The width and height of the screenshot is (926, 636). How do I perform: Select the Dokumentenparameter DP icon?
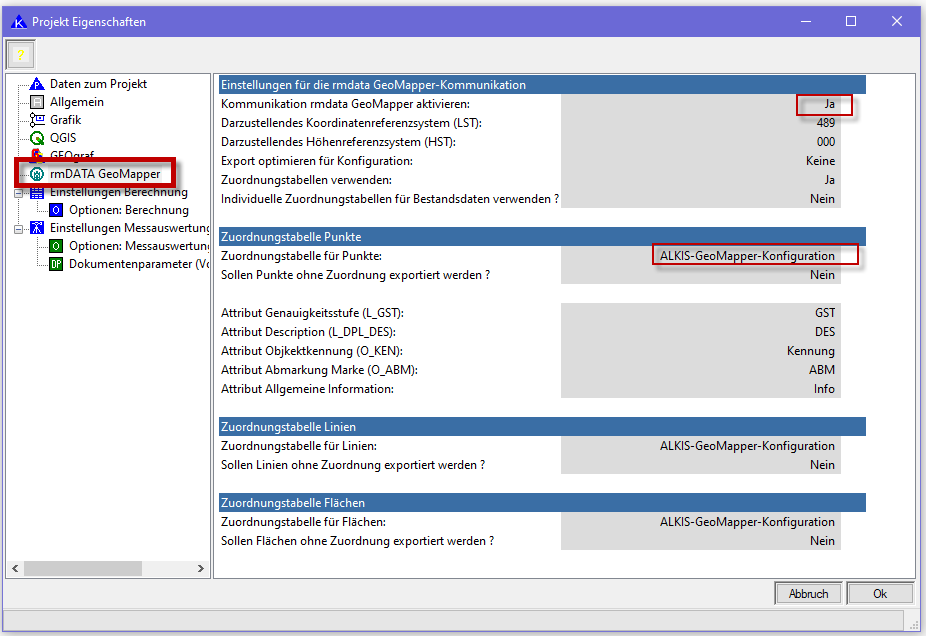(56, 264)
